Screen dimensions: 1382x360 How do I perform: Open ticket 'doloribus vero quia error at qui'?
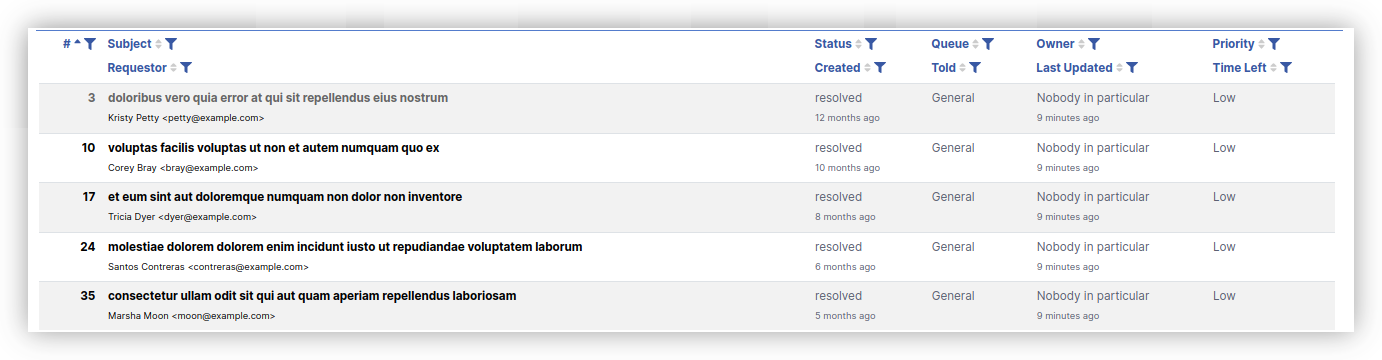(278, 98)
